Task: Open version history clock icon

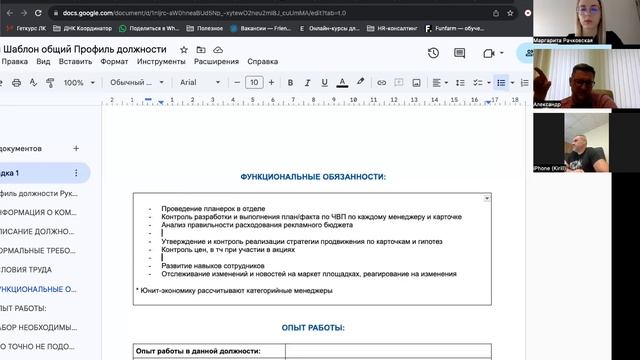Action: click(433, 53)
